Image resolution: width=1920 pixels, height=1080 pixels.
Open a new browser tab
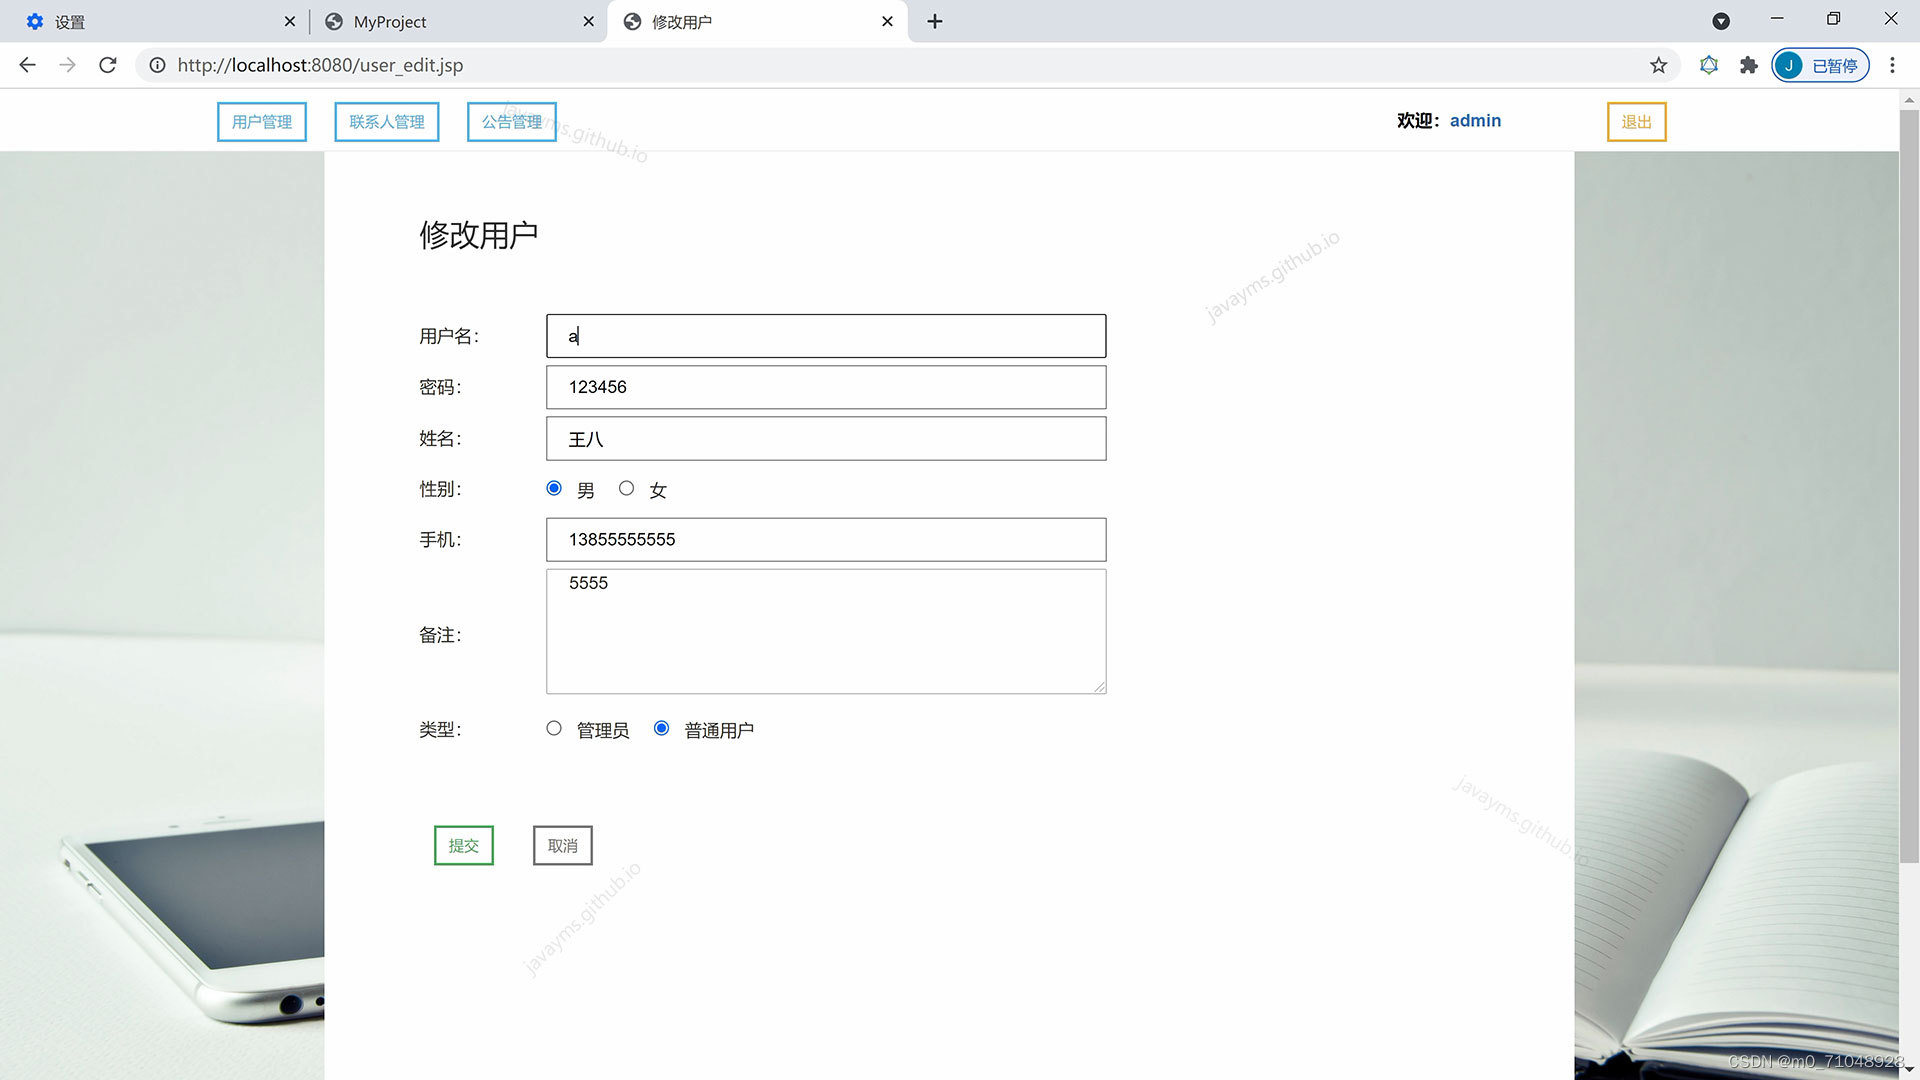pos(934,21)
